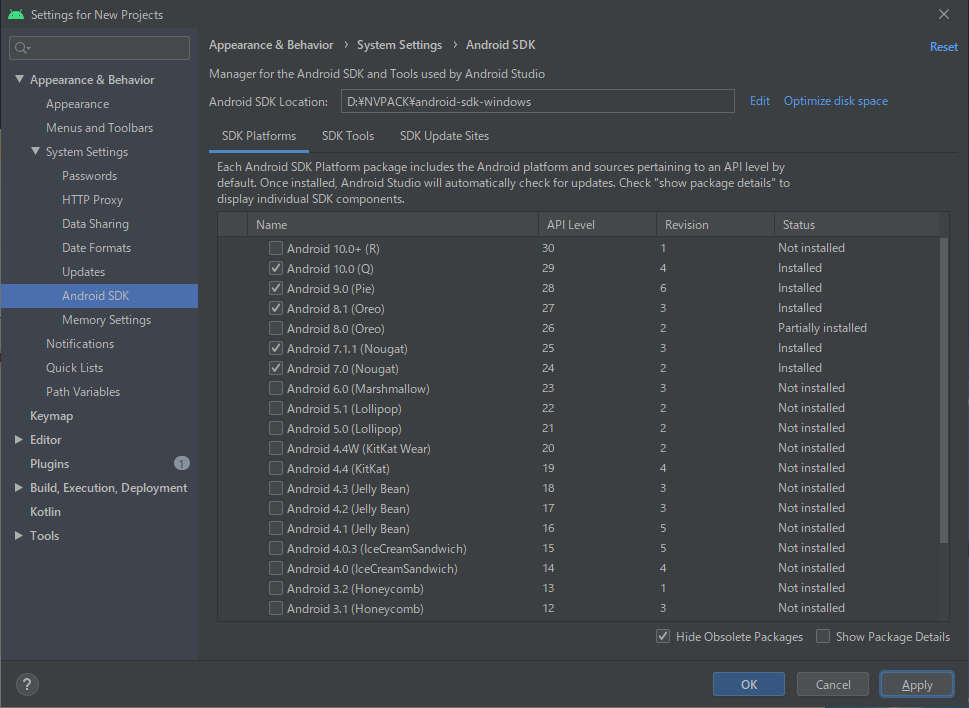
Task: Select Date Formats settings item
Action: pyautogui.click(x=96, y=248)
